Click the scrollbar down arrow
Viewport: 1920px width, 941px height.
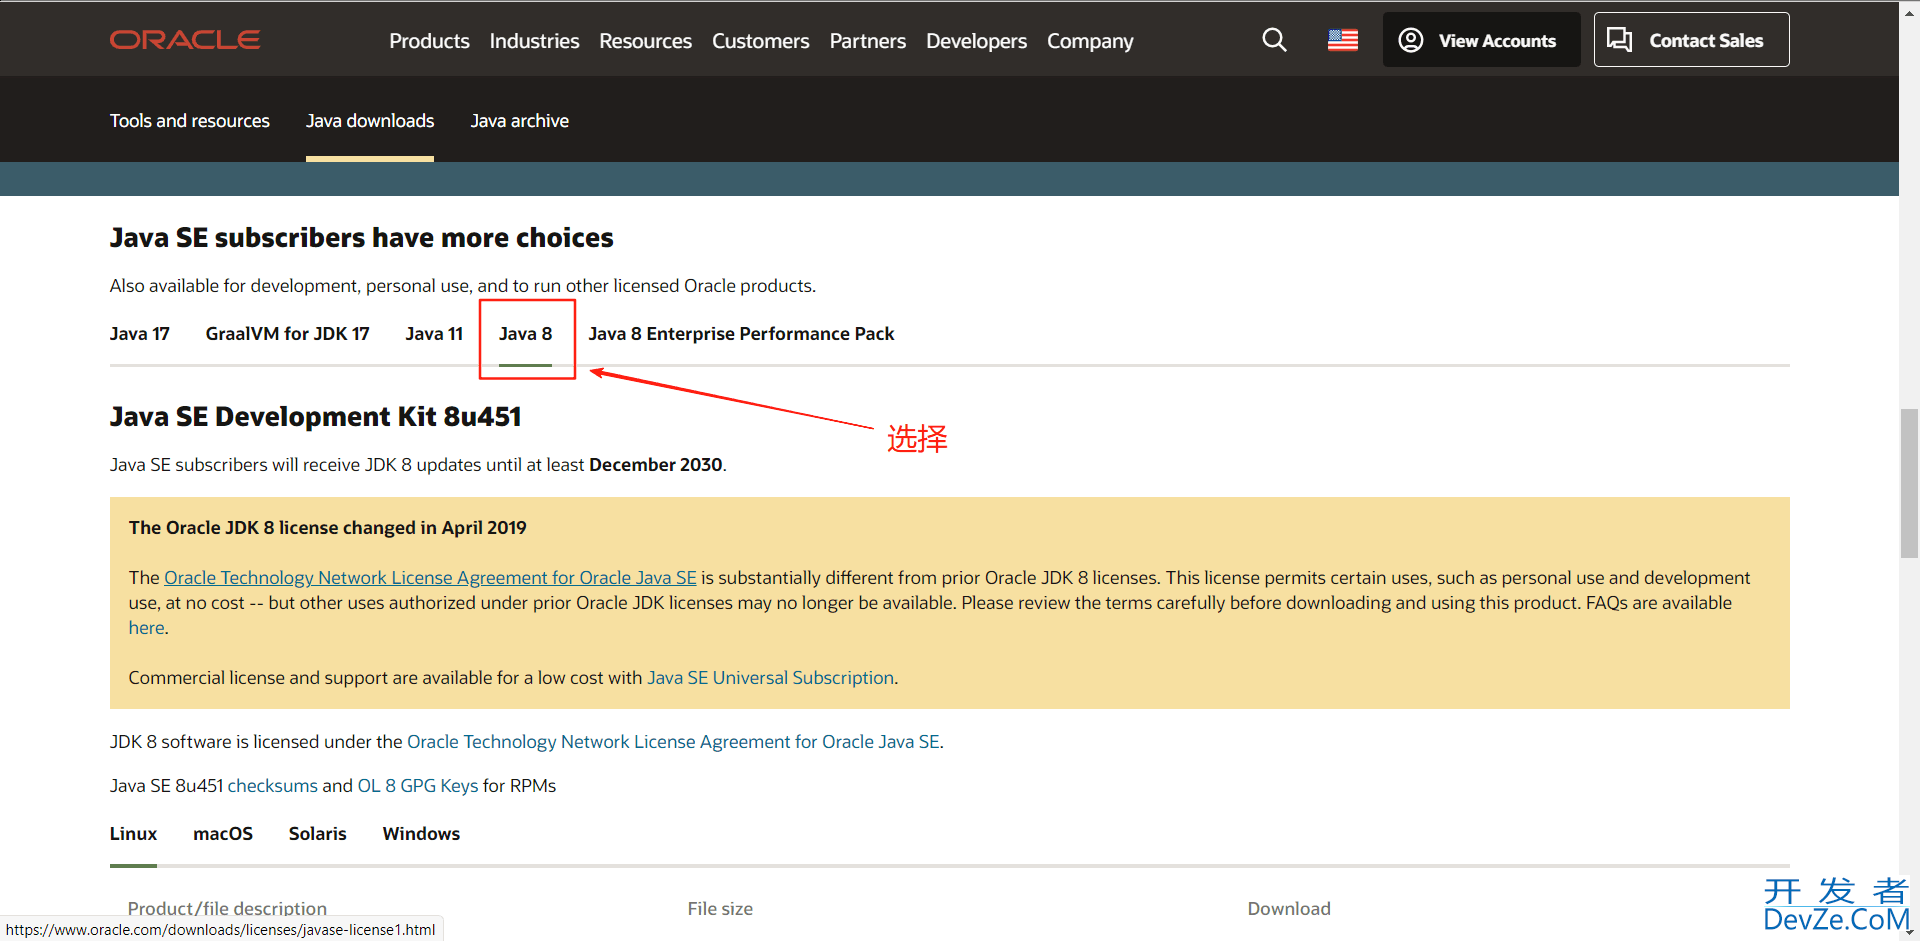click(1909, 932)
